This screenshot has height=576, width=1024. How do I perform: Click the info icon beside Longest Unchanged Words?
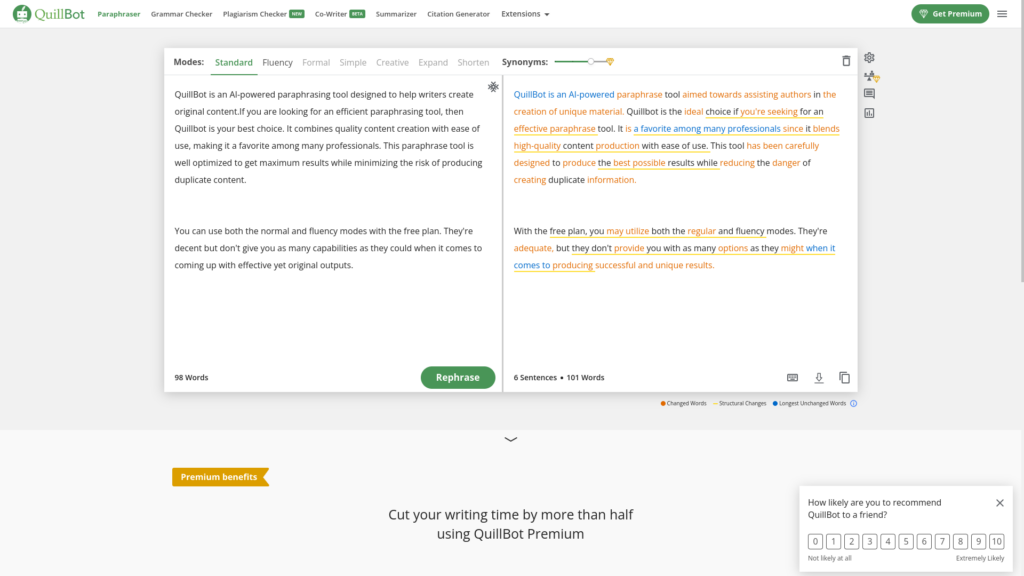[x=854, y=404]
